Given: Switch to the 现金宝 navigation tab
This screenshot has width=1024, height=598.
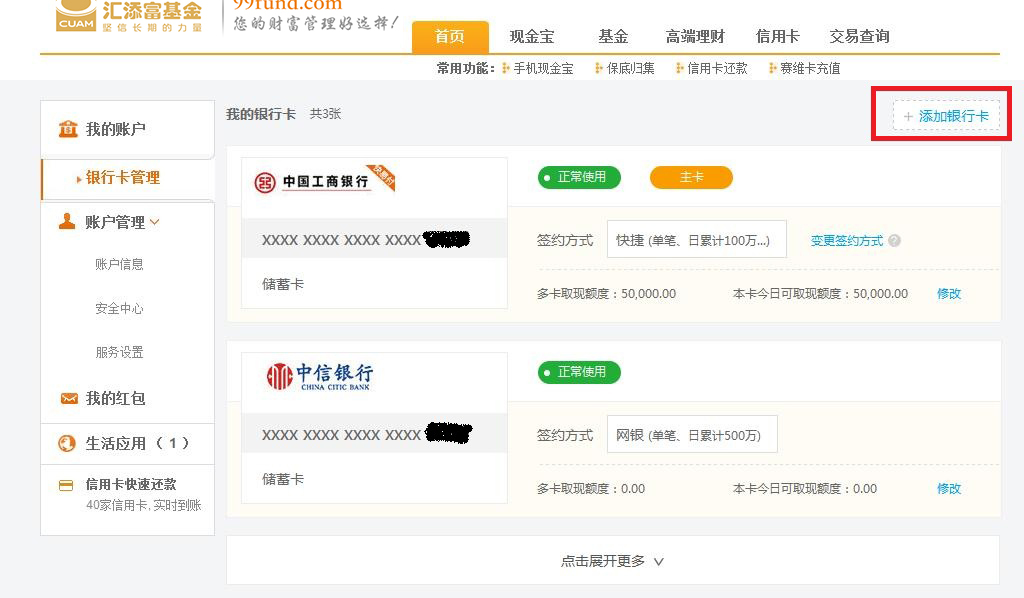Looking at the screenshot, I should pos(531,37).
